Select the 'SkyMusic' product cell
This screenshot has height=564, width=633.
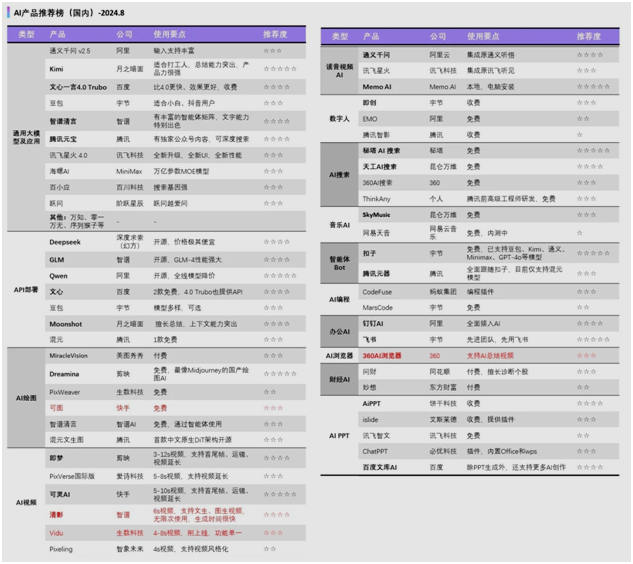pyautogui.click(x=376, y=215)
